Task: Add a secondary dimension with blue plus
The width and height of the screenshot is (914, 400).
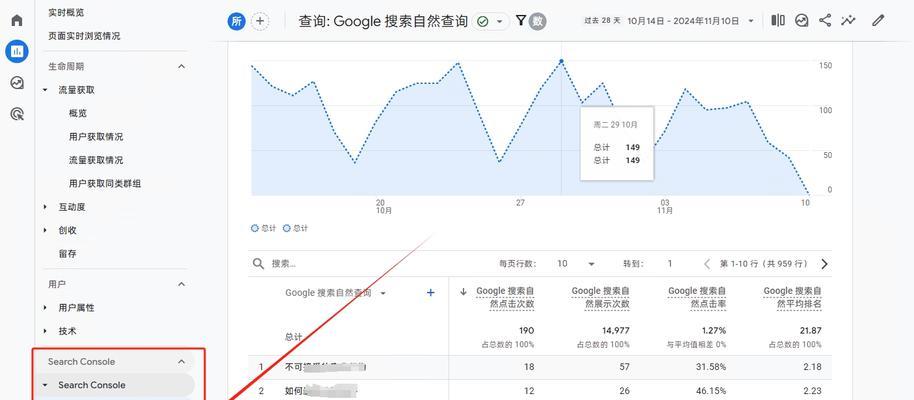Action: click(x=431, y=293)
